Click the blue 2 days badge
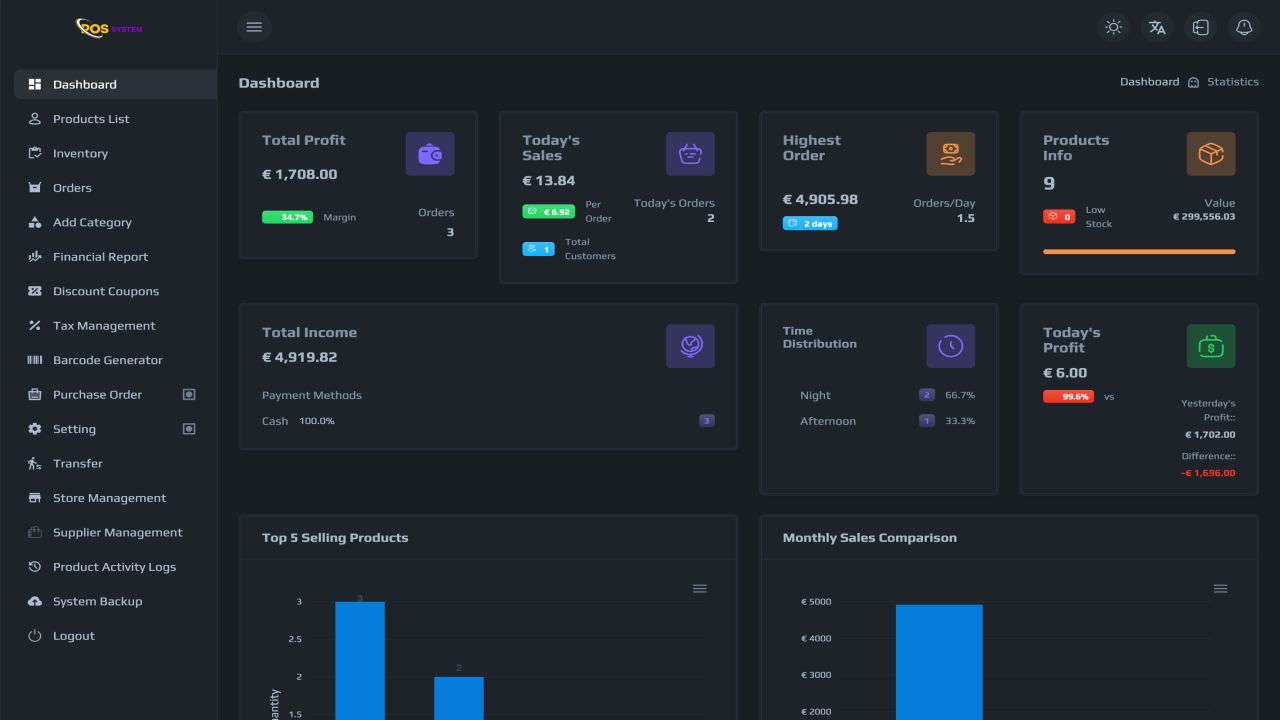This screenshot has width=1280, height=720. tap(810, 224)
